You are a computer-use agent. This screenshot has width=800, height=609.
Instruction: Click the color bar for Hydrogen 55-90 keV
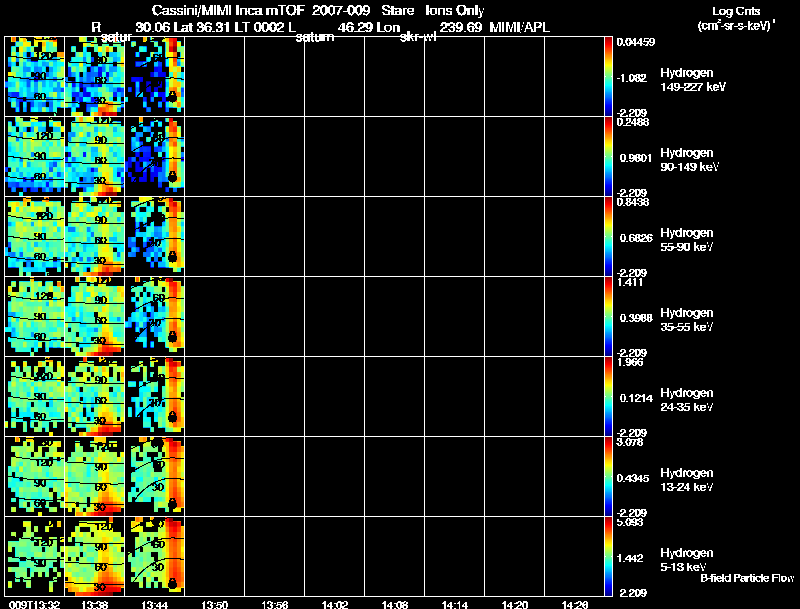(x=608, y=237)
